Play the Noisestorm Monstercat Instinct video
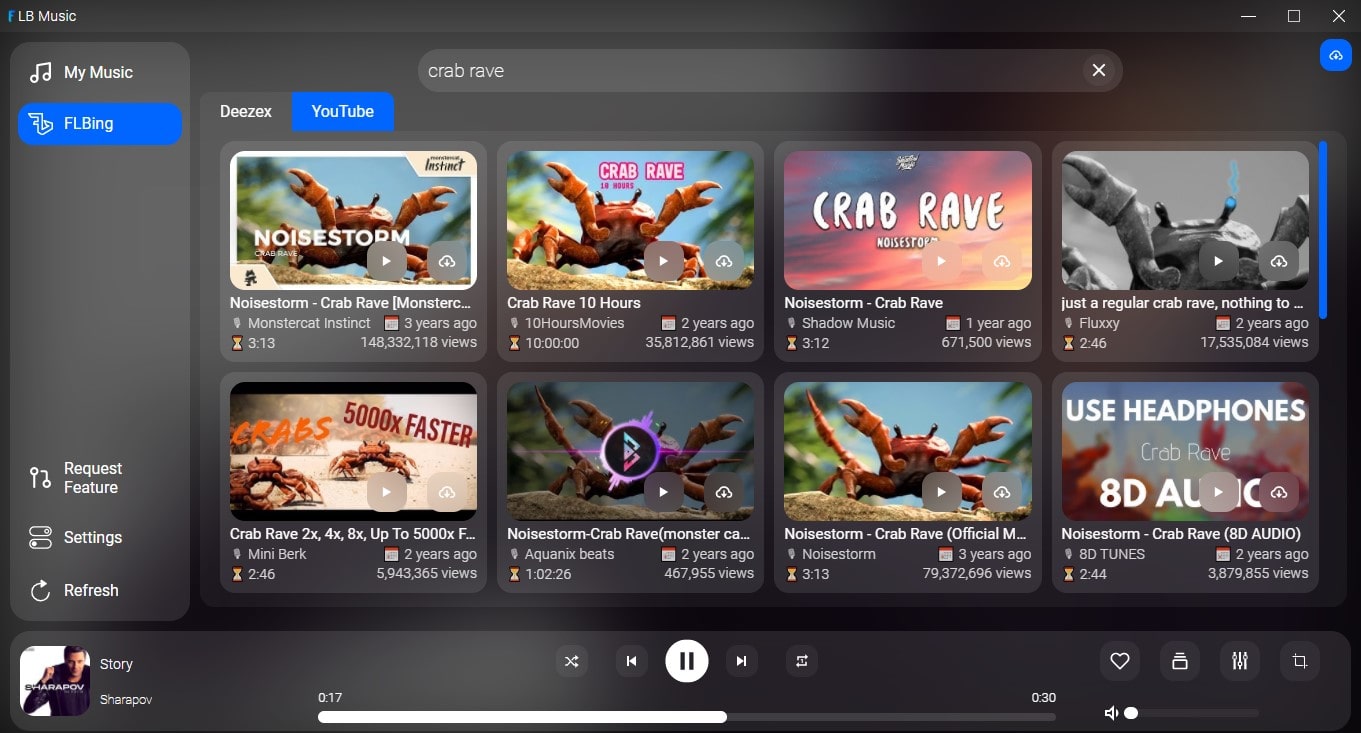This screenshot has height=733, width=1361. click(x=386, y=261)
